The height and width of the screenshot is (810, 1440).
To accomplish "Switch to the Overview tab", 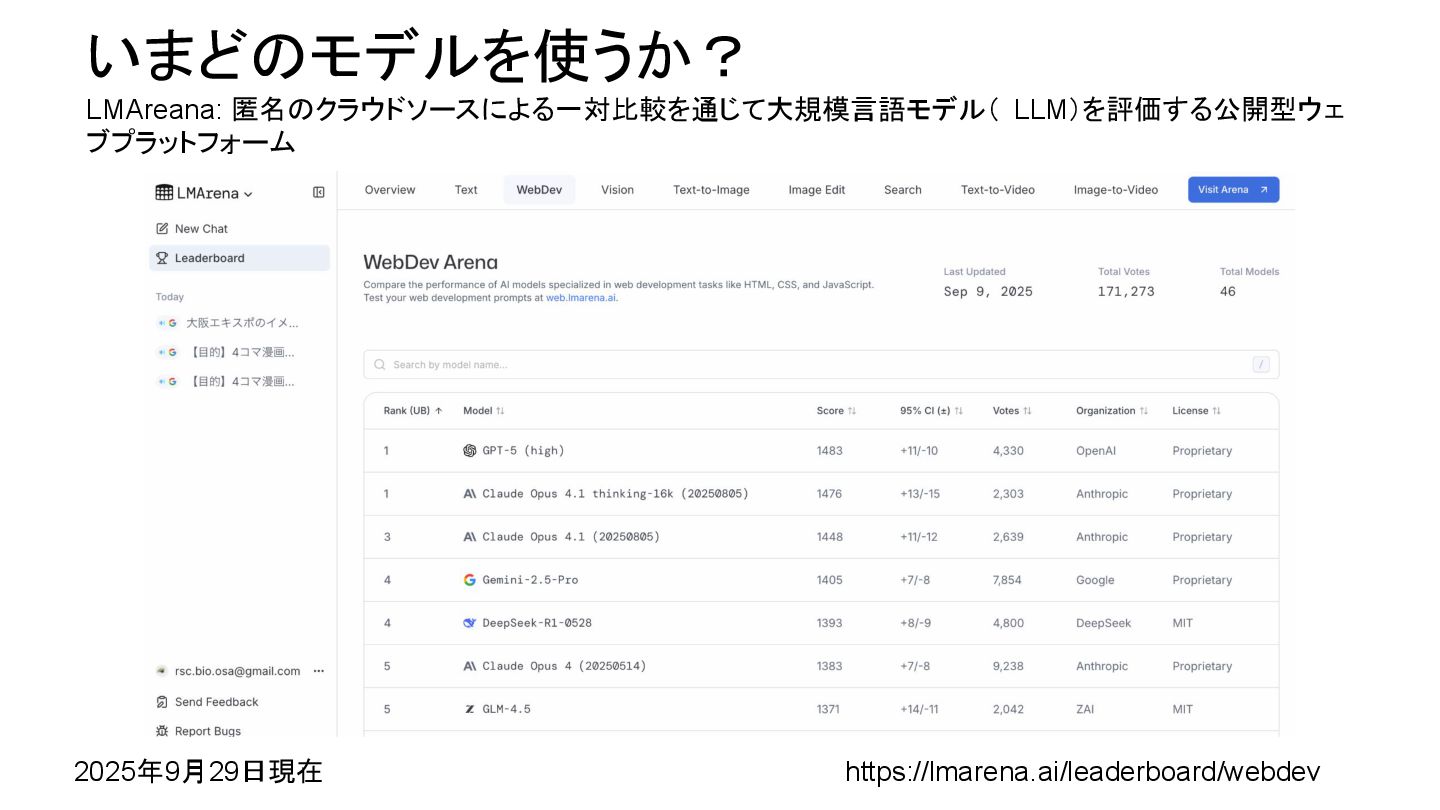I will 390,190.
